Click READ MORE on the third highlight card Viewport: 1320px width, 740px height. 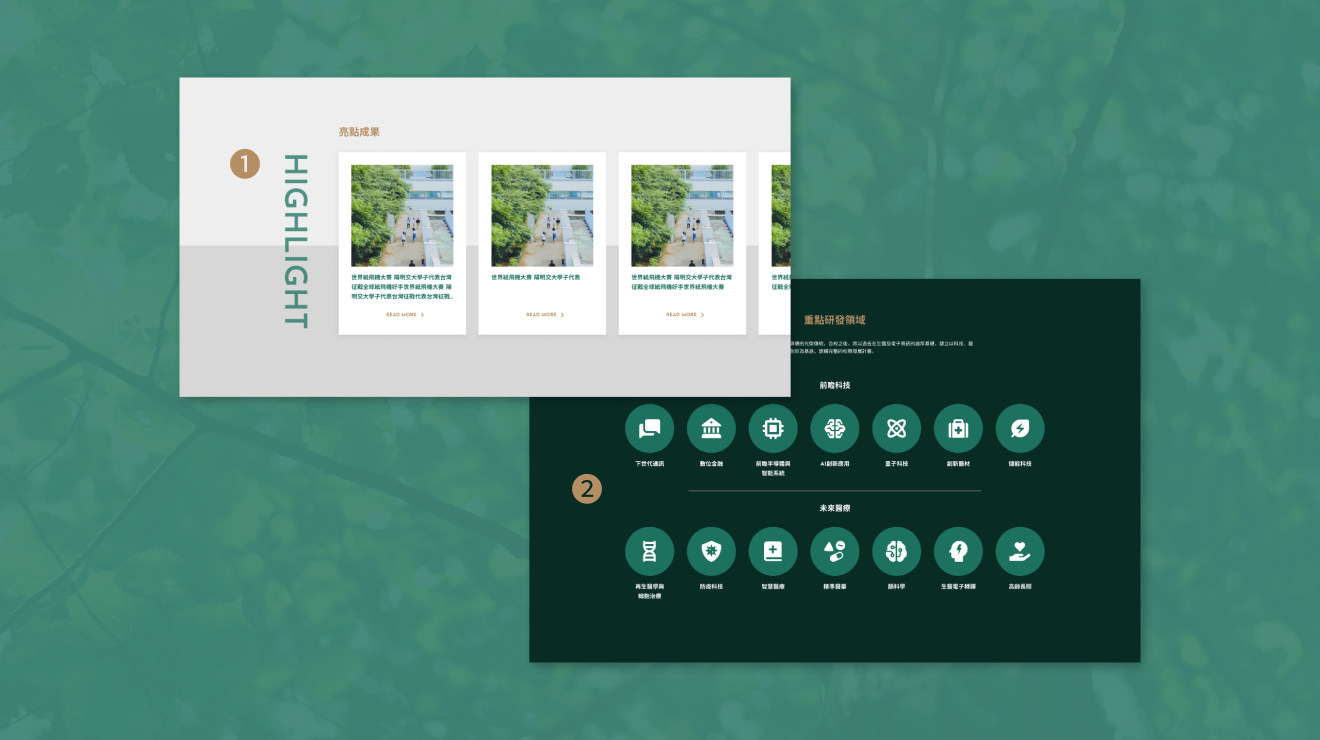coord(685,314)
